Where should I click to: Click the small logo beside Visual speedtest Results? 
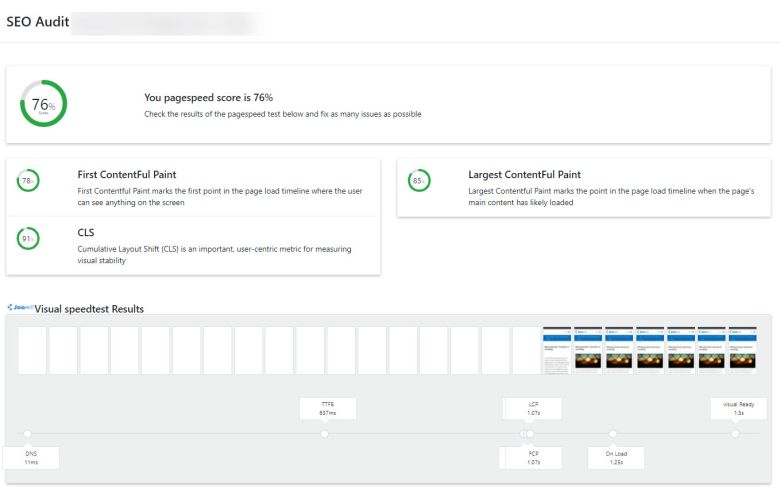(x=20, y=307)
